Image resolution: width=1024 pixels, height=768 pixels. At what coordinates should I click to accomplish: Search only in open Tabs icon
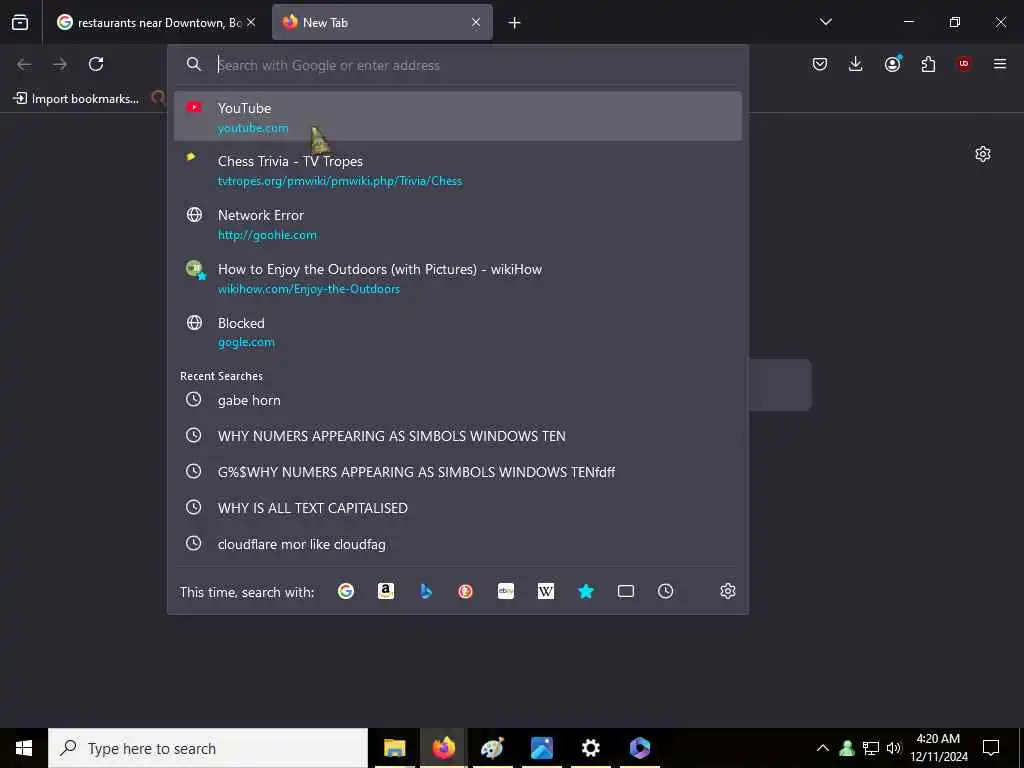(626, 591)
